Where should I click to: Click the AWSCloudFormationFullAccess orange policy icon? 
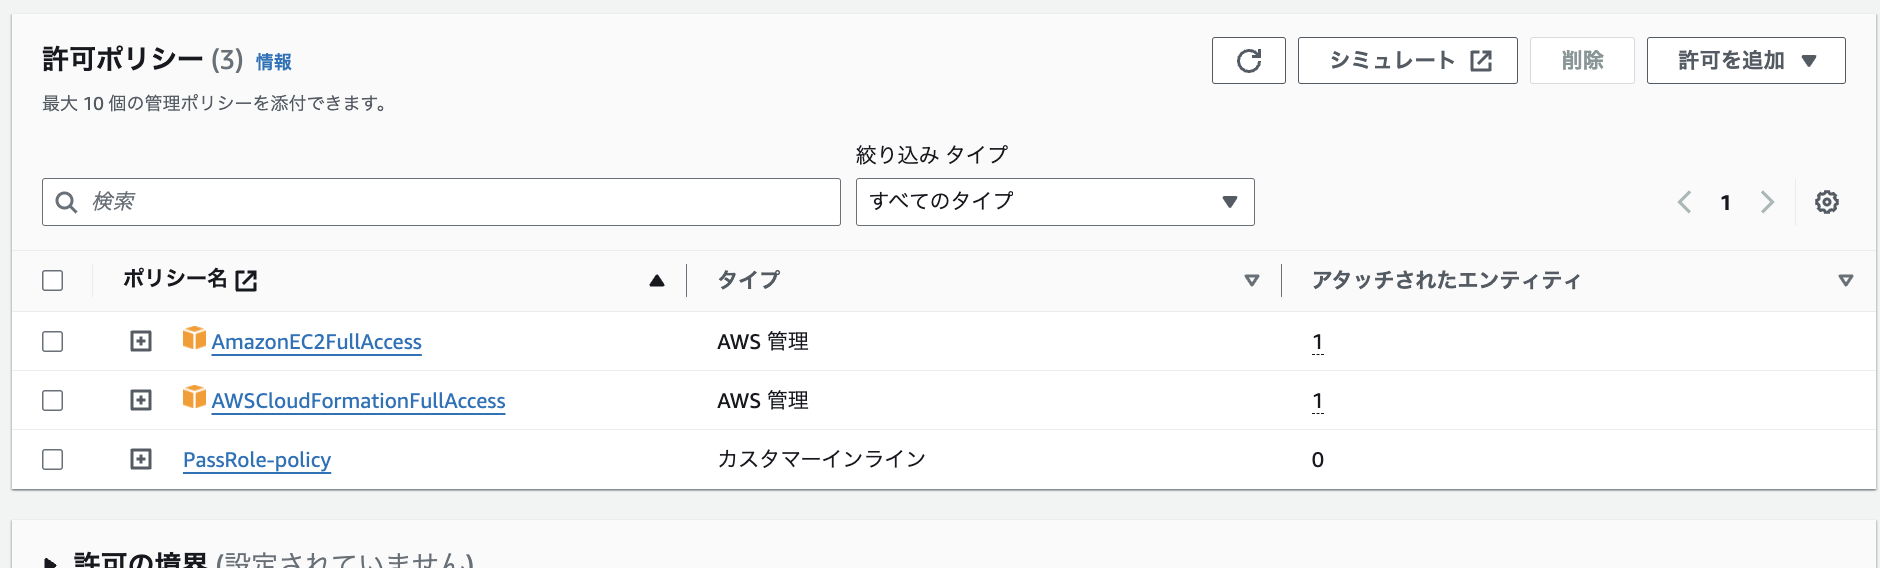pos(194,398)
